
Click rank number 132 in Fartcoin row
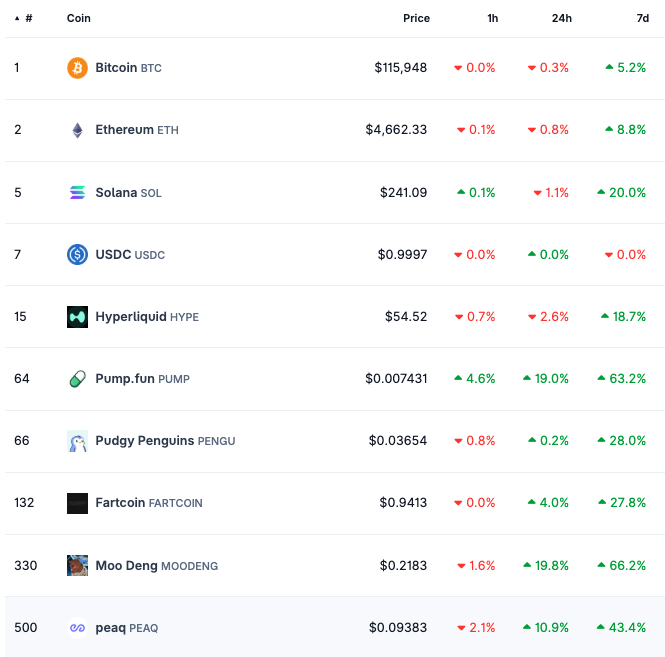[24, 503]
